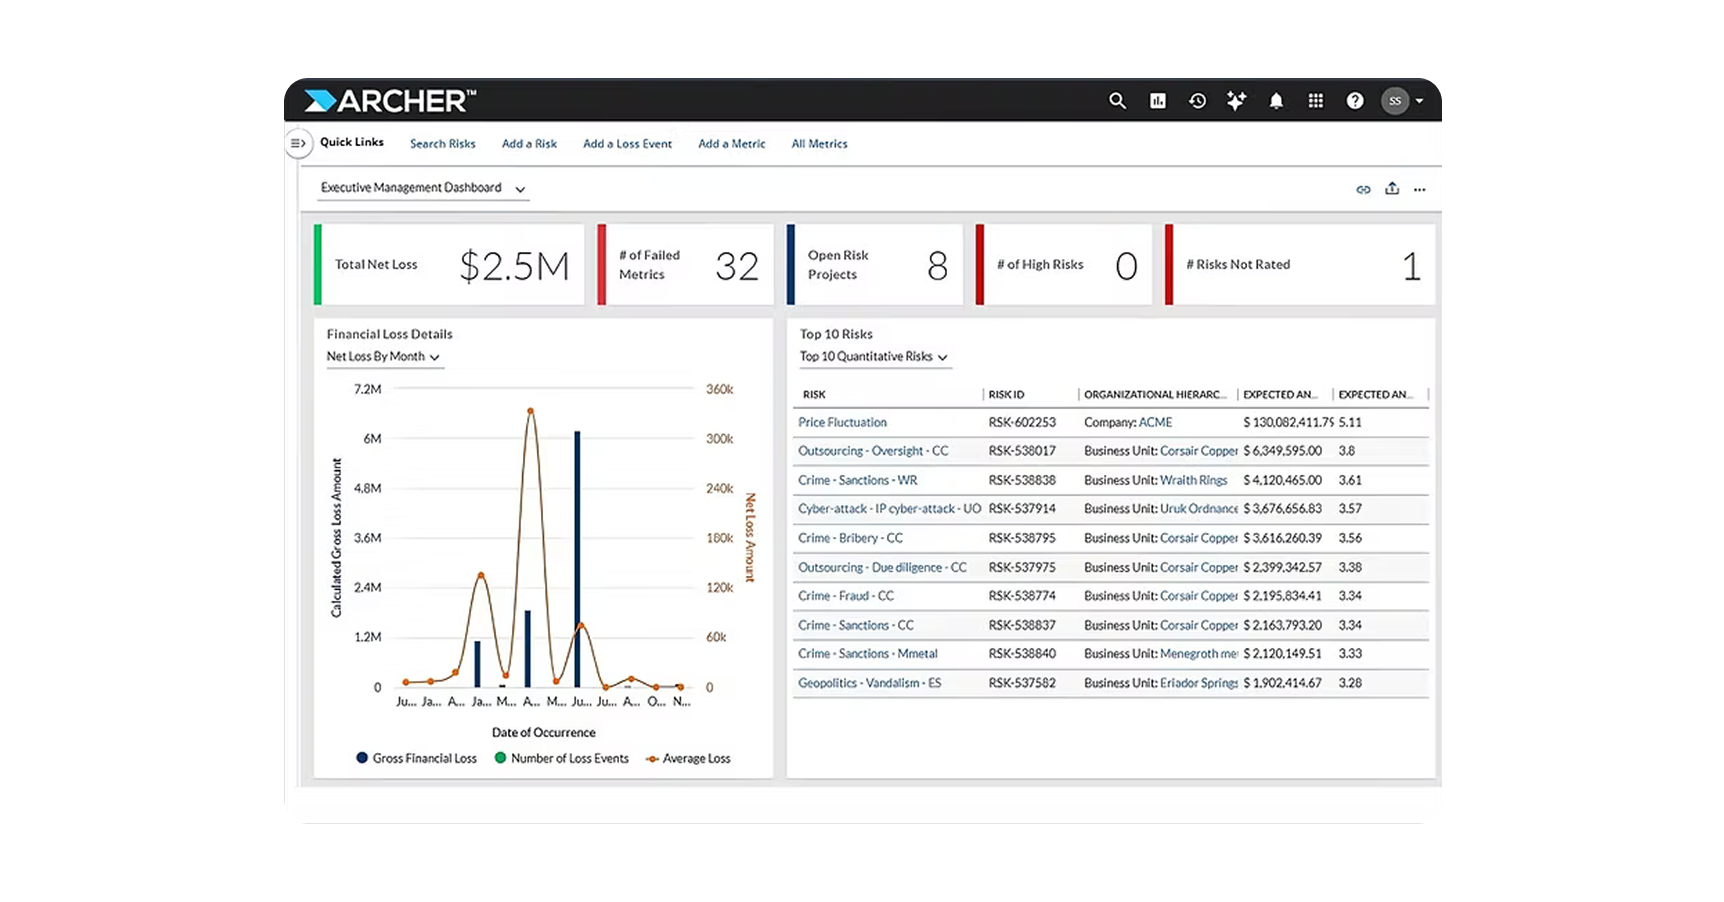The width and height of the screenshot is (1724, 902).
Task: Open the SS user avatar menu
Action: tap(1395, 101)
